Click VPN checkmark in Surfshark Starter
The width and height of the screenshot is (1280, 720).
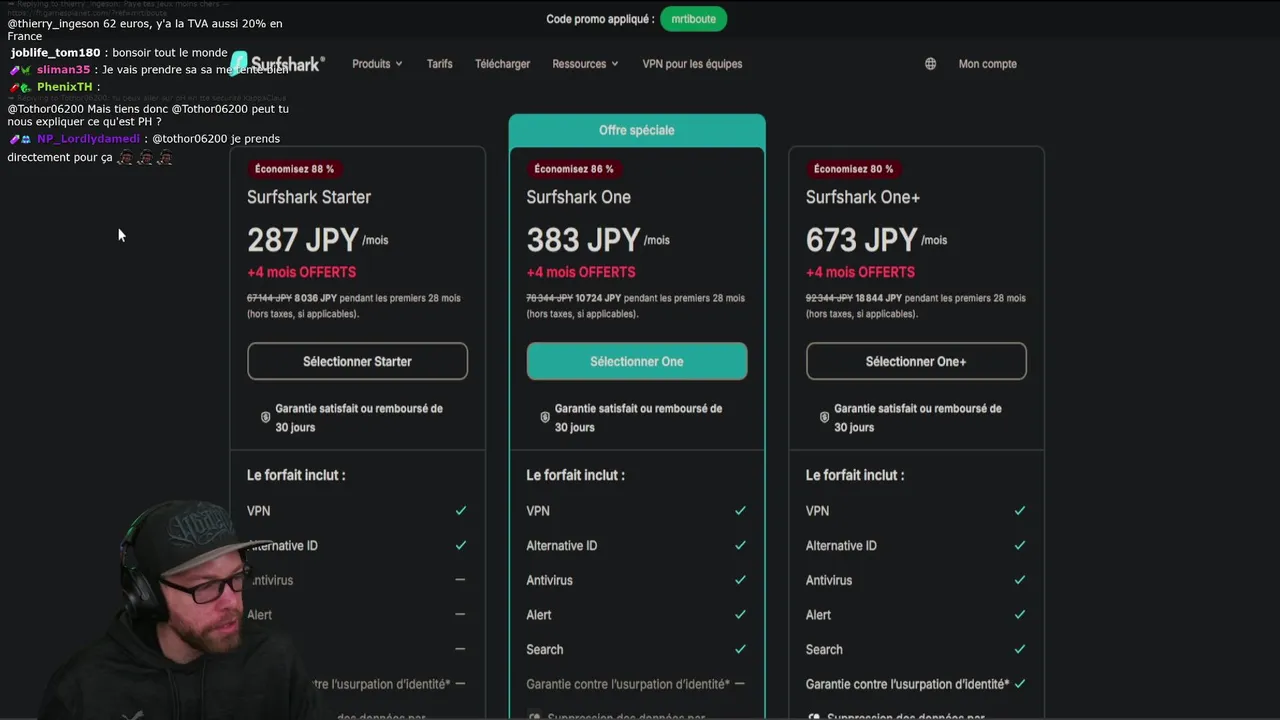coord(461,511)
